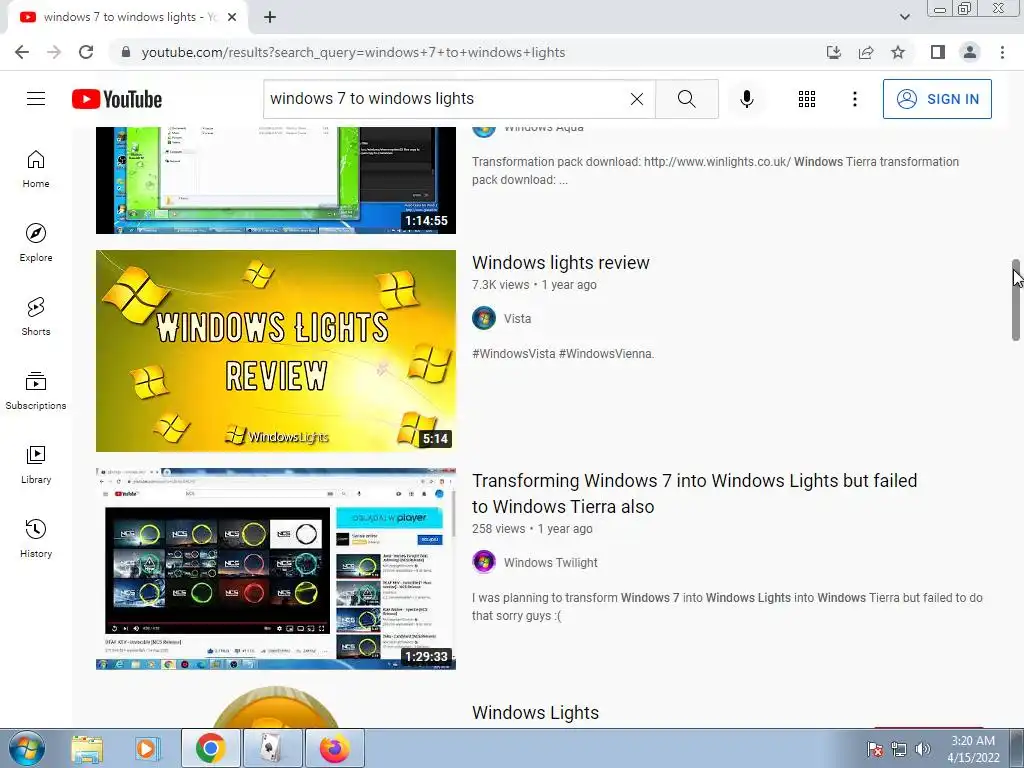Open YouTube settings three-dot menu

click(854, 99)
